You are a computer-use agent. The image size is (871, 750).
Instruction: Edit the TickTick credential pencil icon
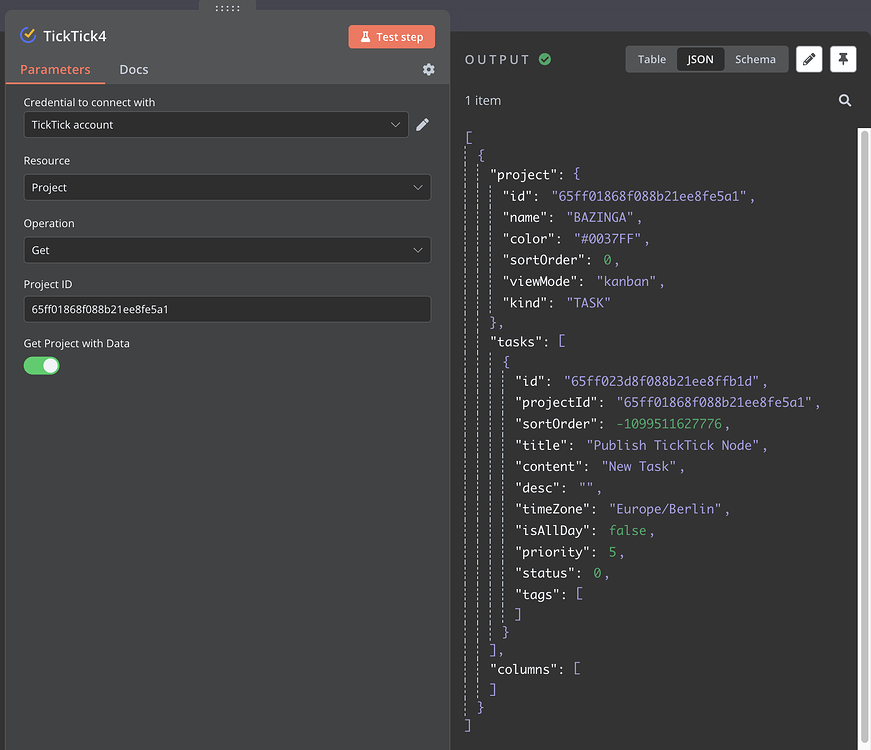423,124
